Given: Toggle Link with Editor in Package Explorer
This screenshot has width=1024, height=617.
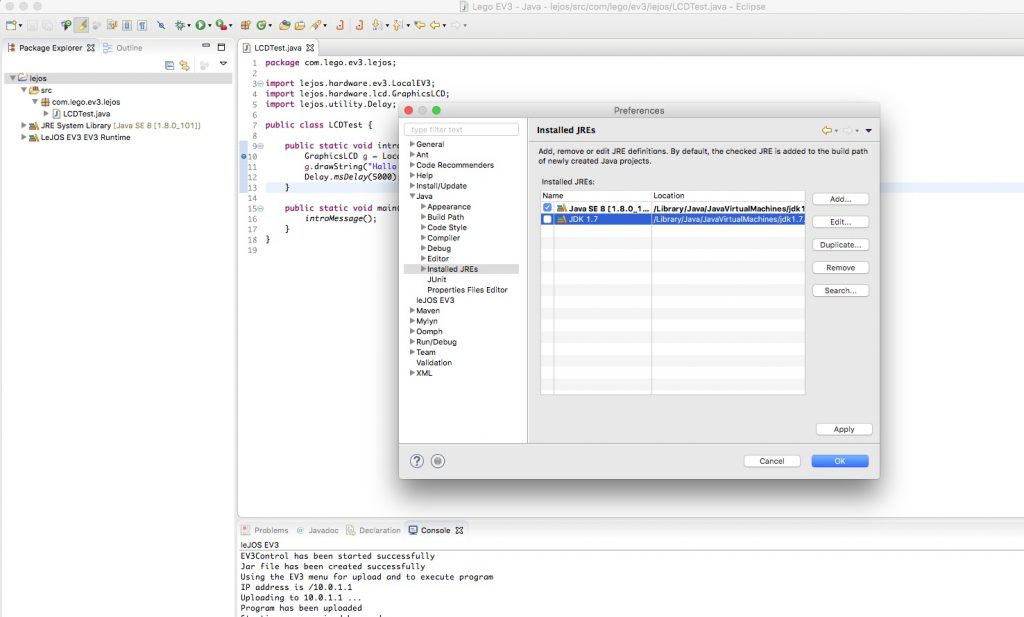Looking at the screenshot, I should point(185,65).
